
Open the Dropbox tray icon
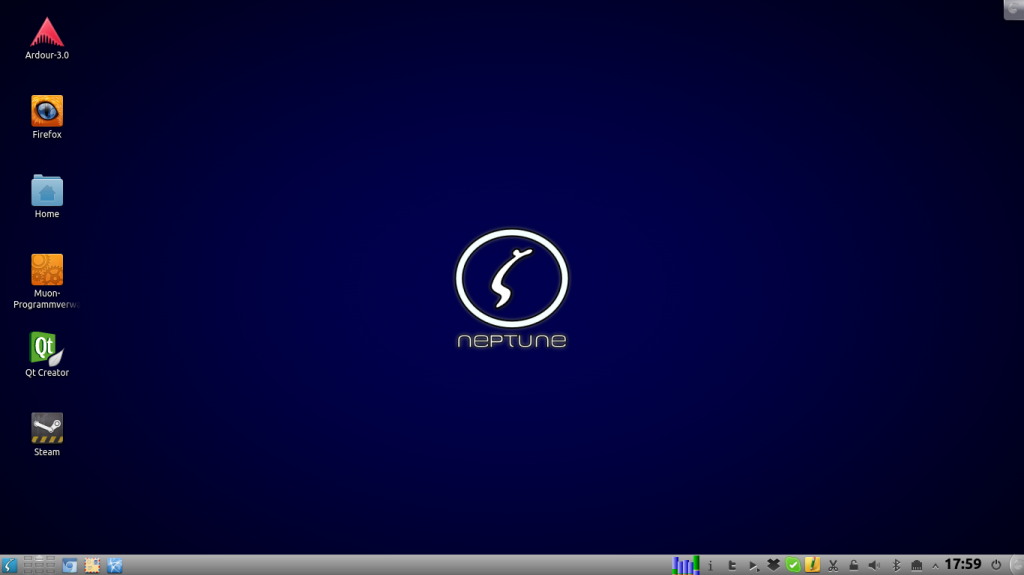[x=773, y=565]
